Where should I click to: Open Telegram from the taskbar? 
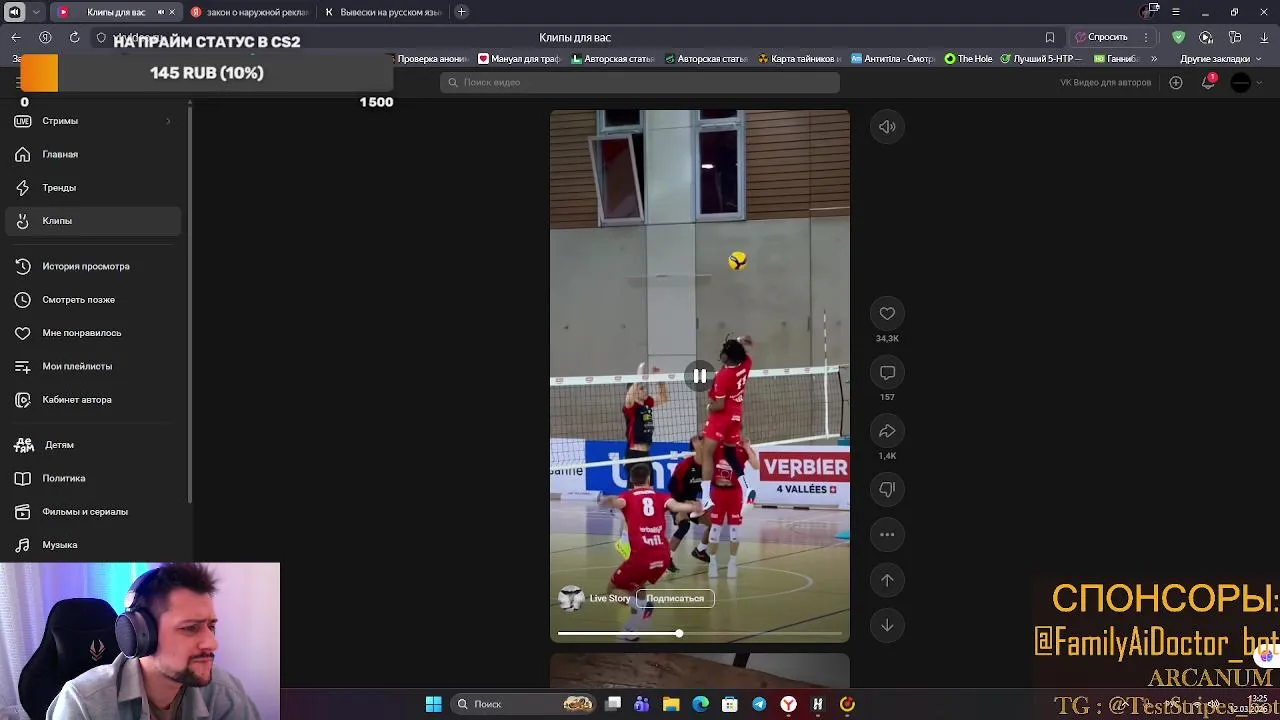pos(759,704)
